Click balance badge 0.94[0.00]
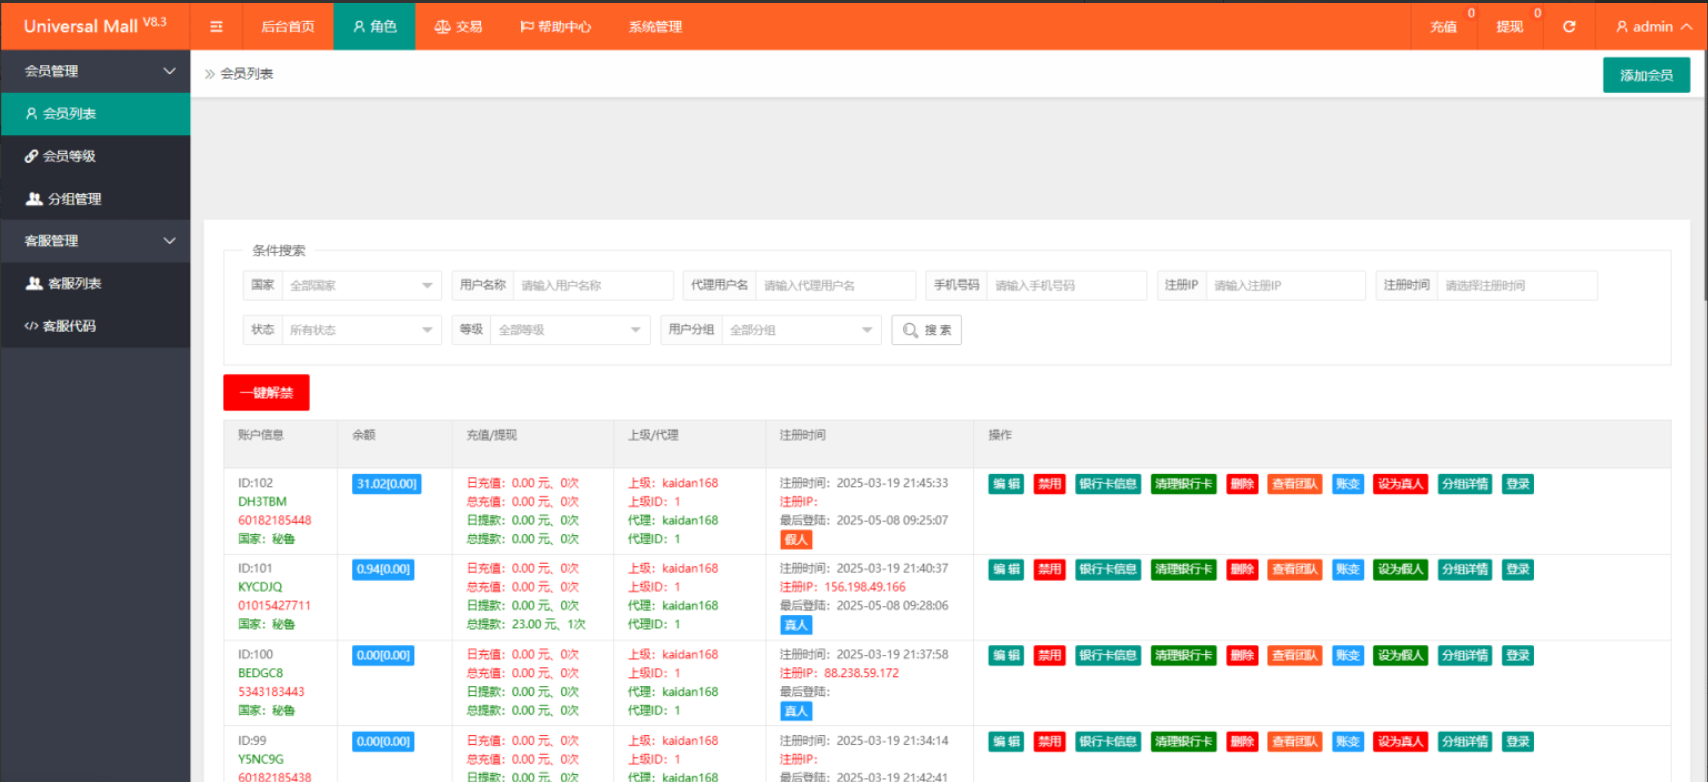 click(x=383, y=570)
